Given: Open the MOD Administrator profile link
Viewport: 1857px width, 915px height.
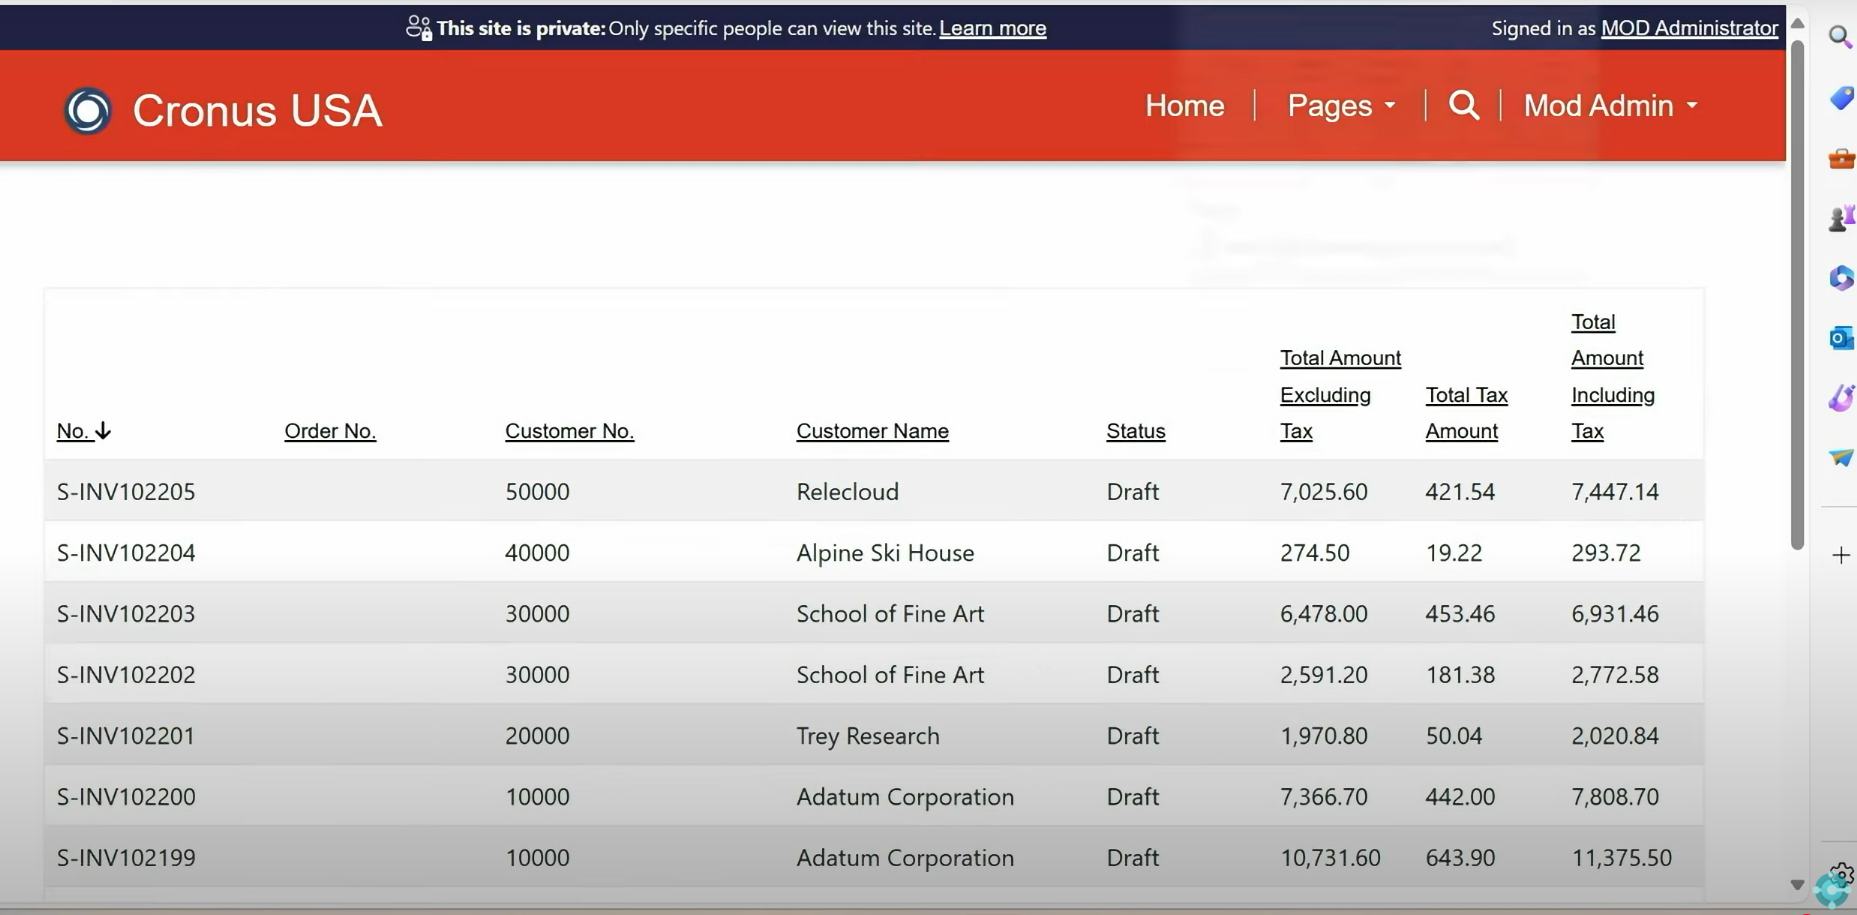Looking at the screenshot, I should coord(1689,28).
